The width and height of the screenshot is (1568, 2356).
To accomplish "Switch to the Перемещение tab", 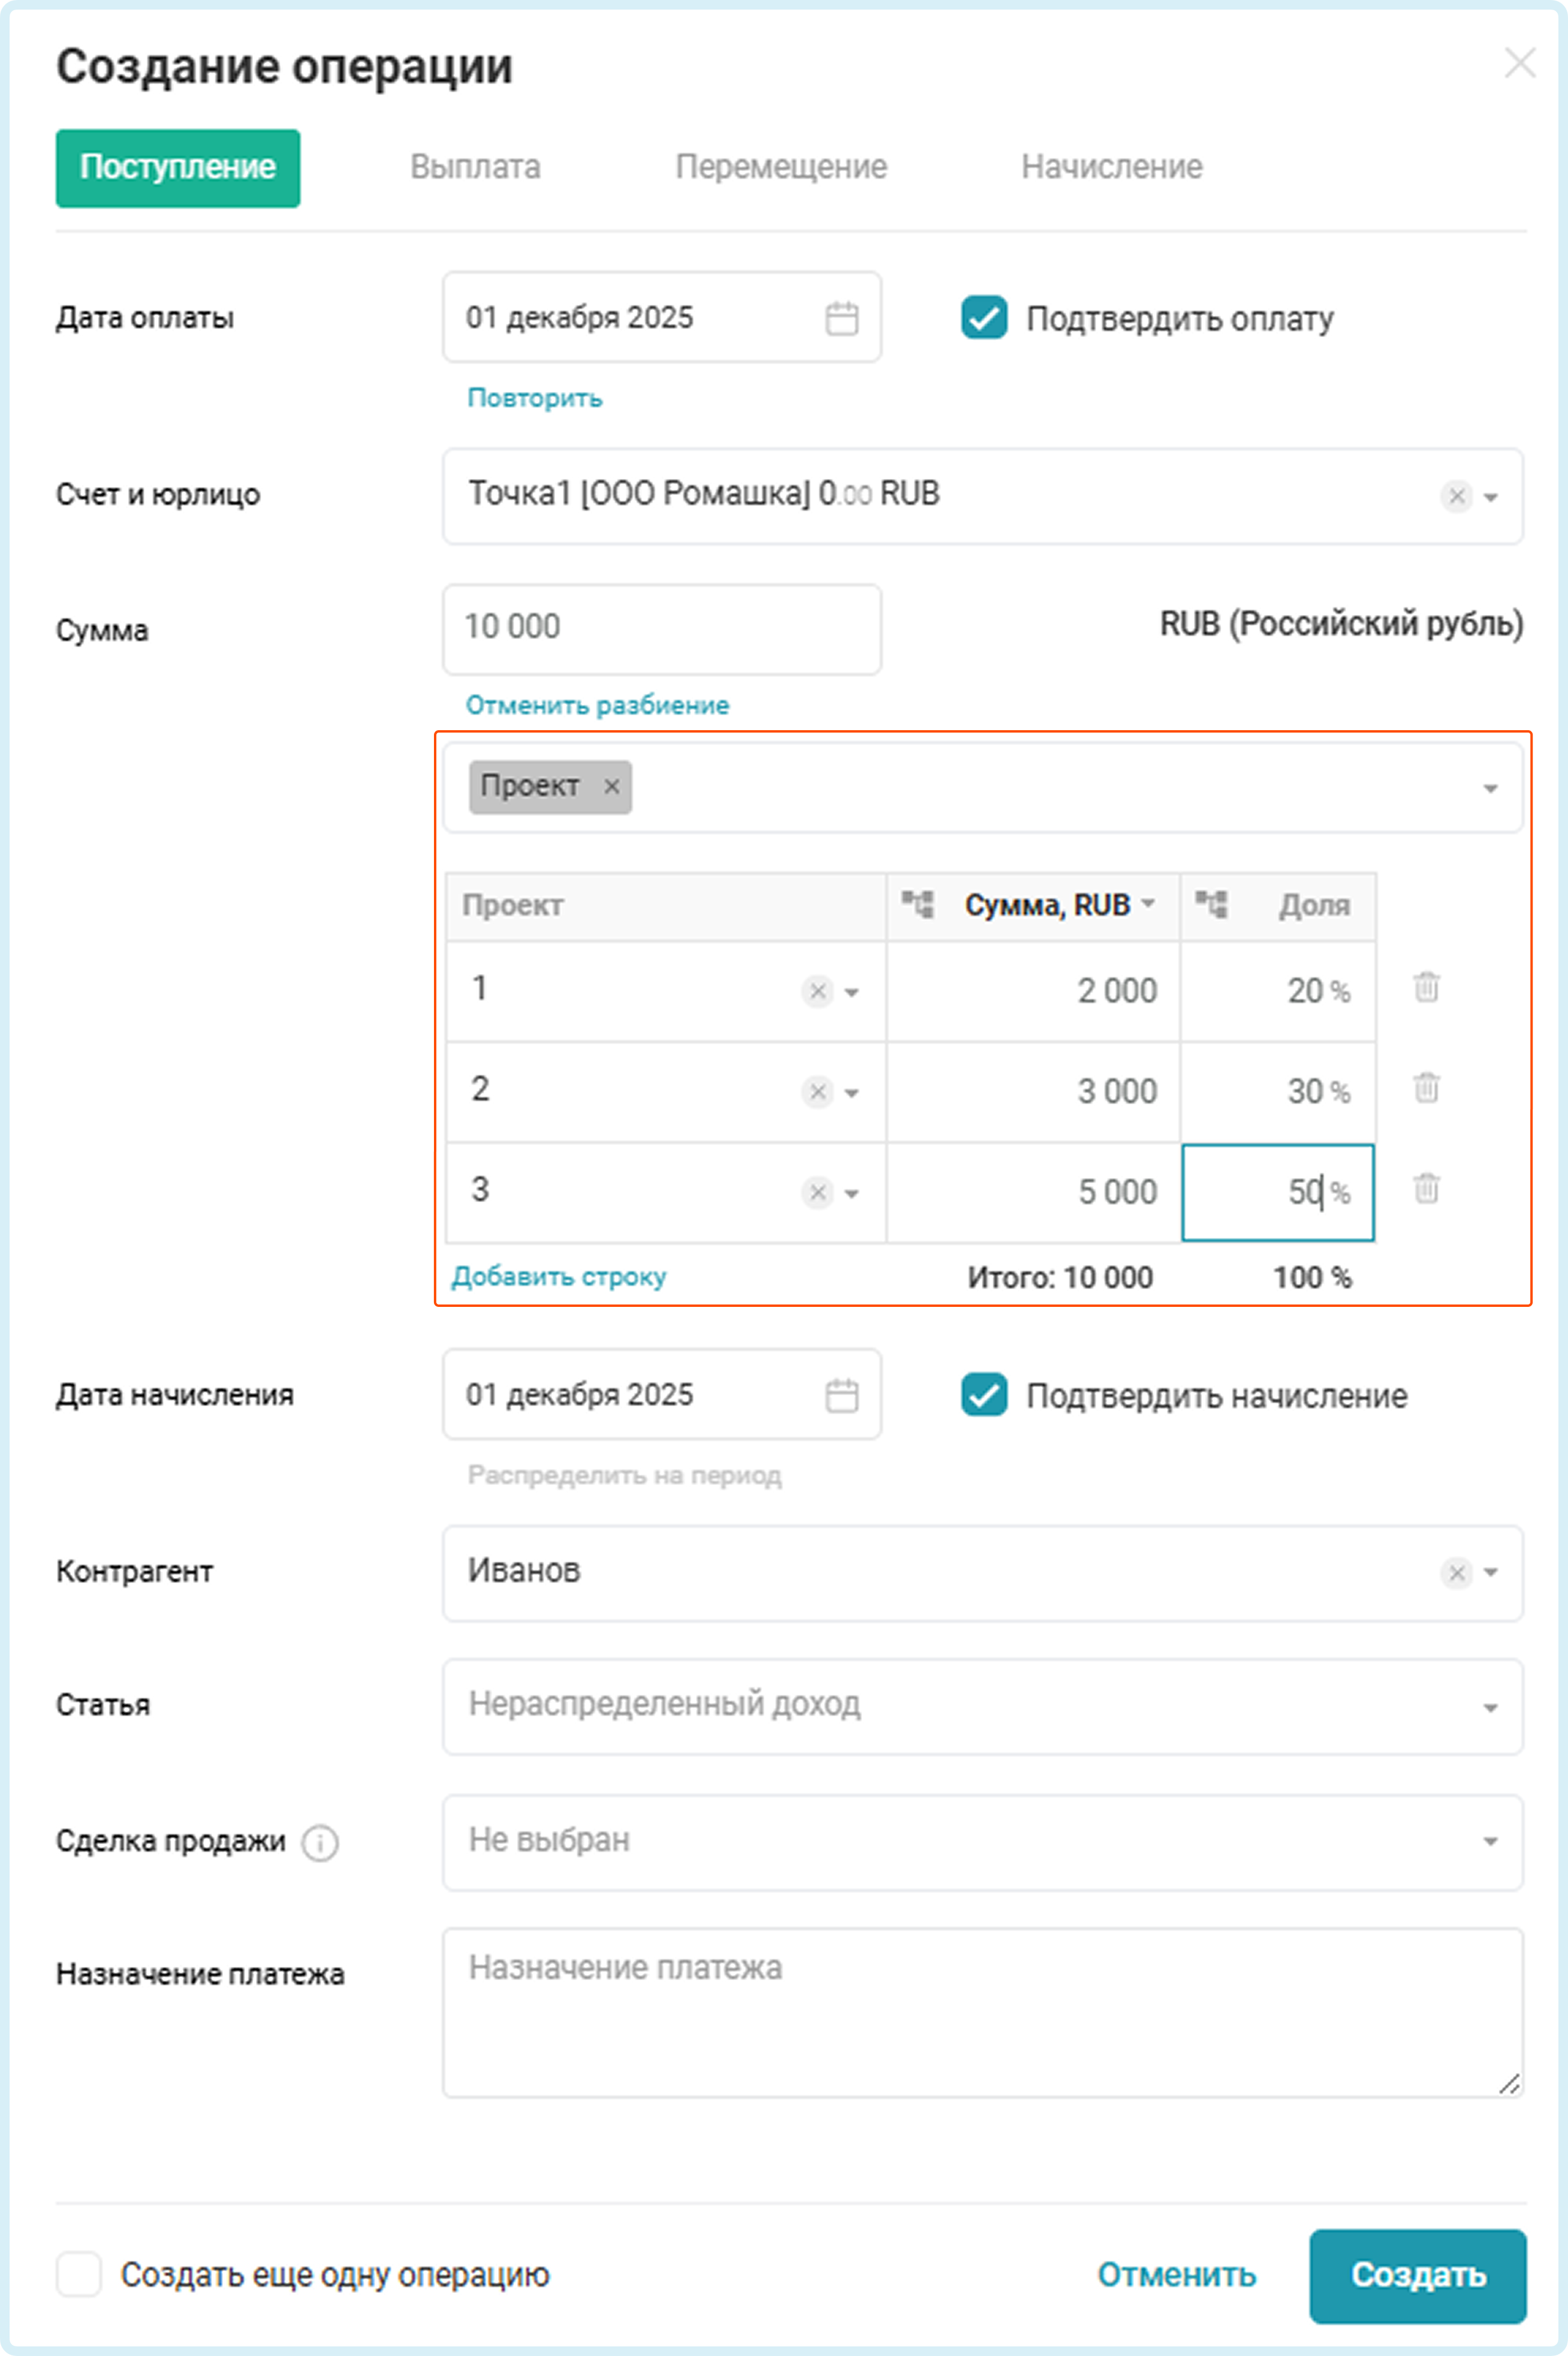I will tap(781, 167).
